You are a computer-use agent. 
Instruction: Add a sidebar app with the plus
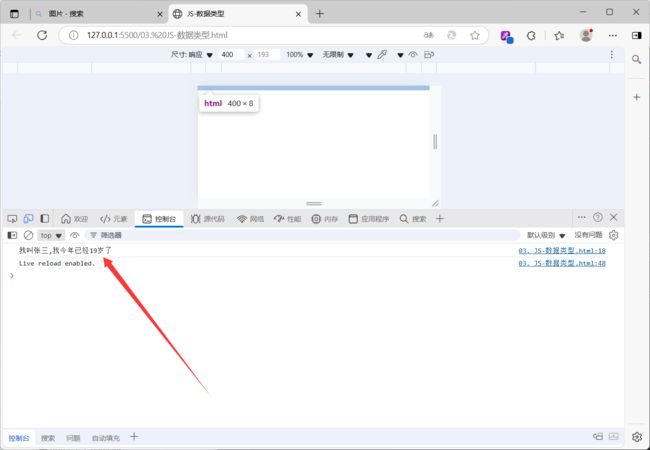636,97
